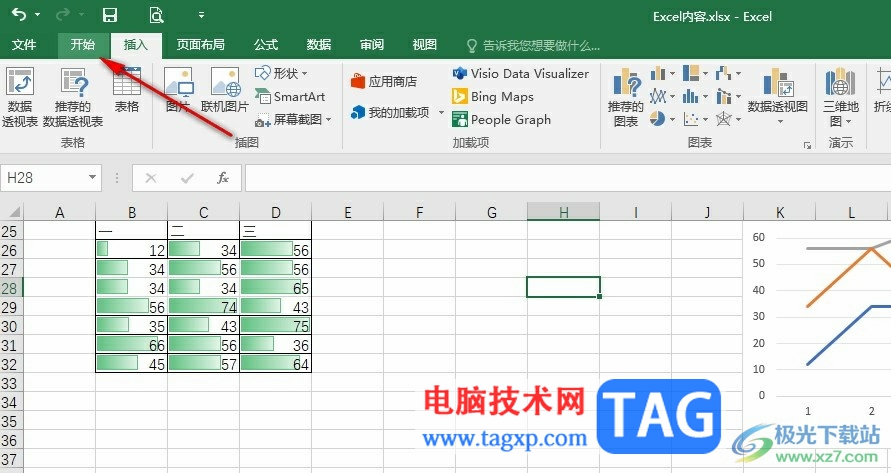Insert 联机图片 online pictures
This screenshot has width=891, height=473.
(x=225, y=90)
